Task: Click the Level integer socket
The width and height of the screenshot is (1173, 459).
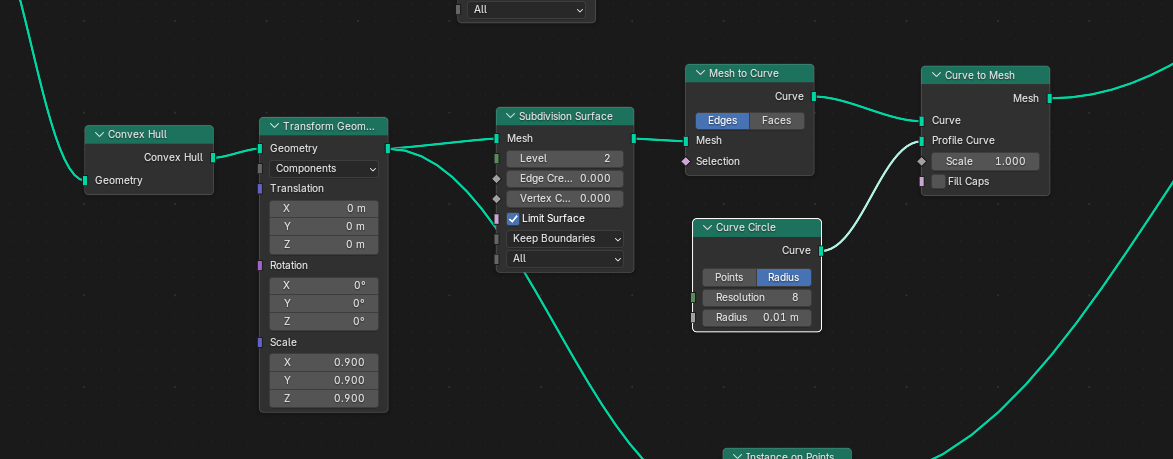Action: [496, 158]
